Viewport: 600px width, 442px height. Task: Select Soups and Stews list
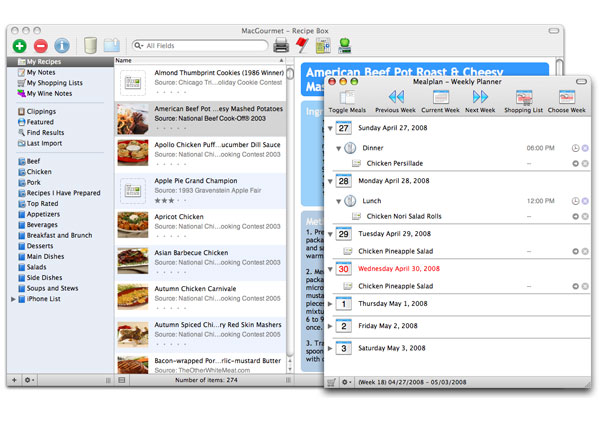click(52, 288)
